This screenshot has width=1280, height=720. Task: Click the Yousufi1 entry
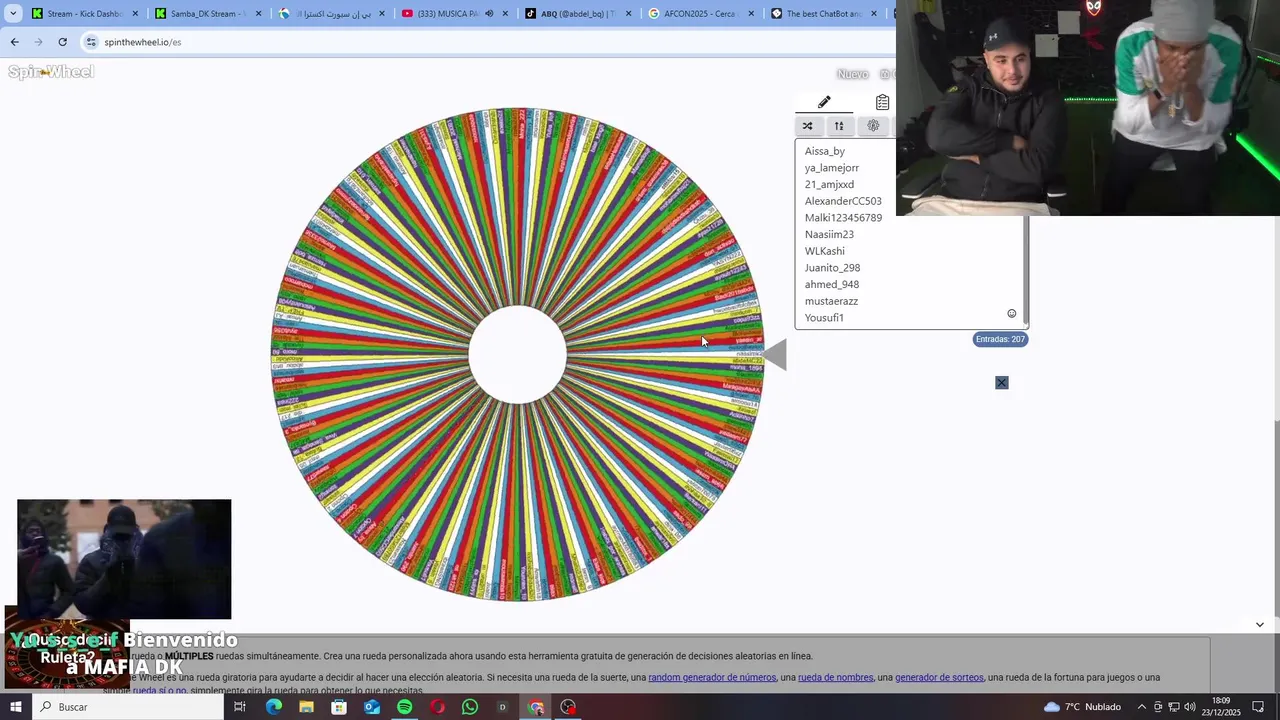(824, 318)
